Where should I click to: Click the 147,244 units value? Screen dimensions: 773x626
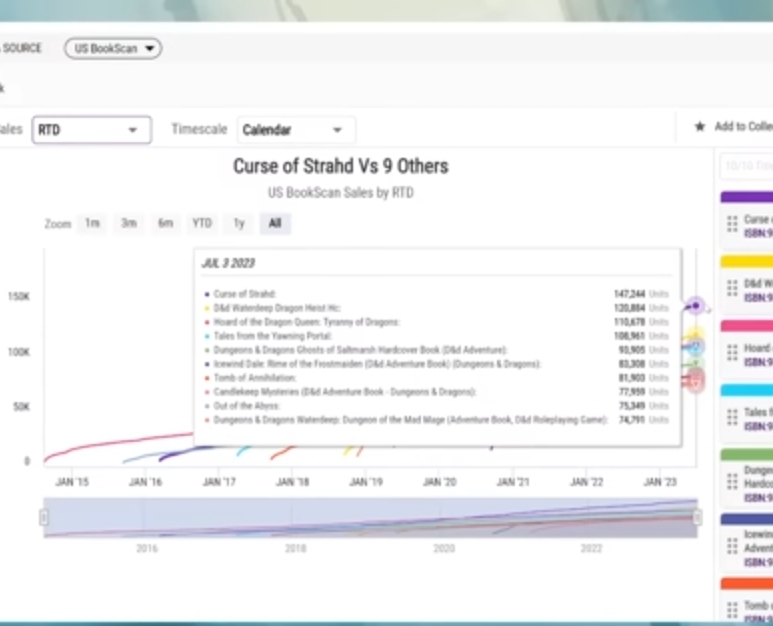click(x=630, y=294)
